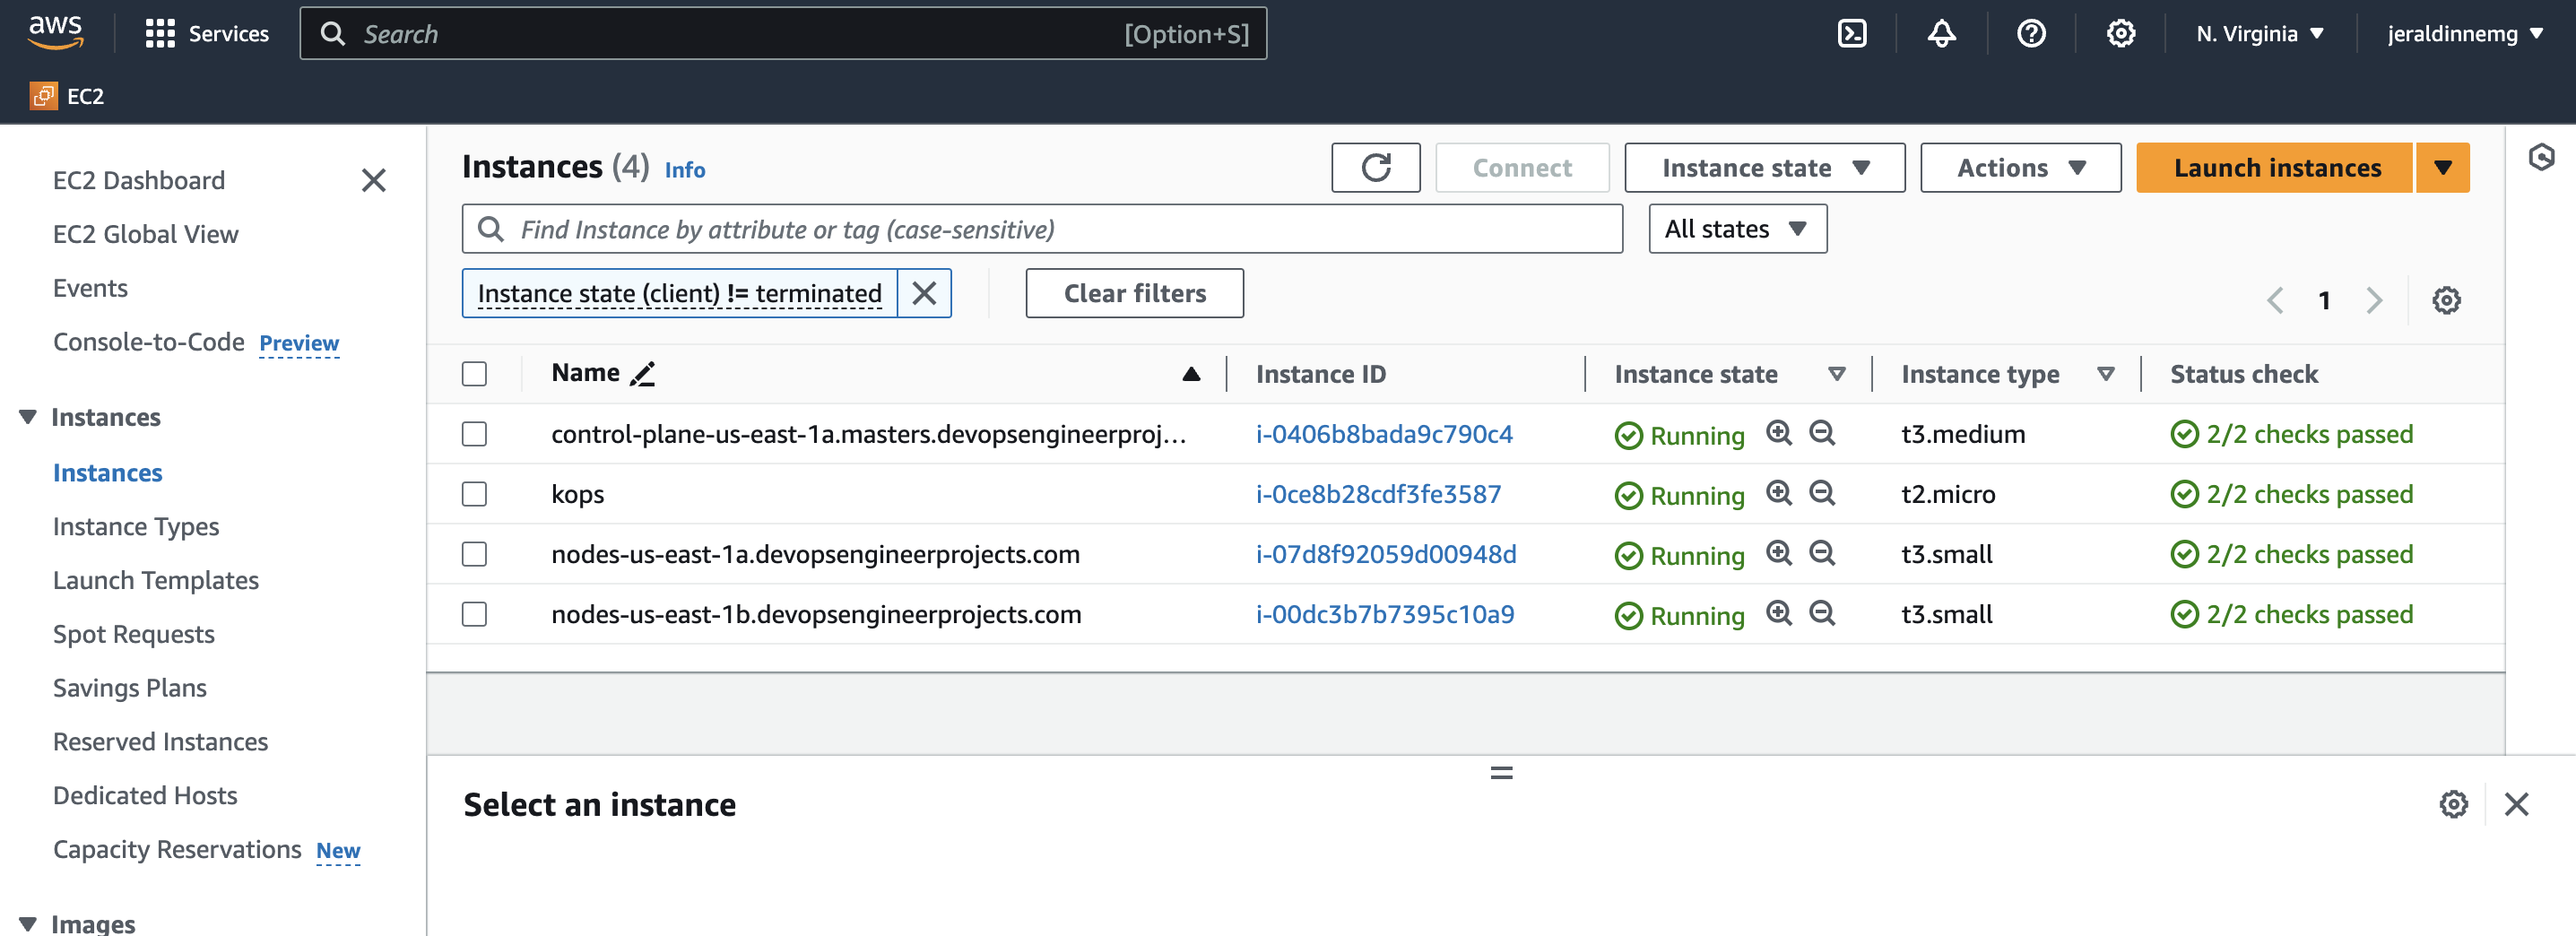
Task: Open the Instance state dropdown
Action: [x=1764, y=168]
